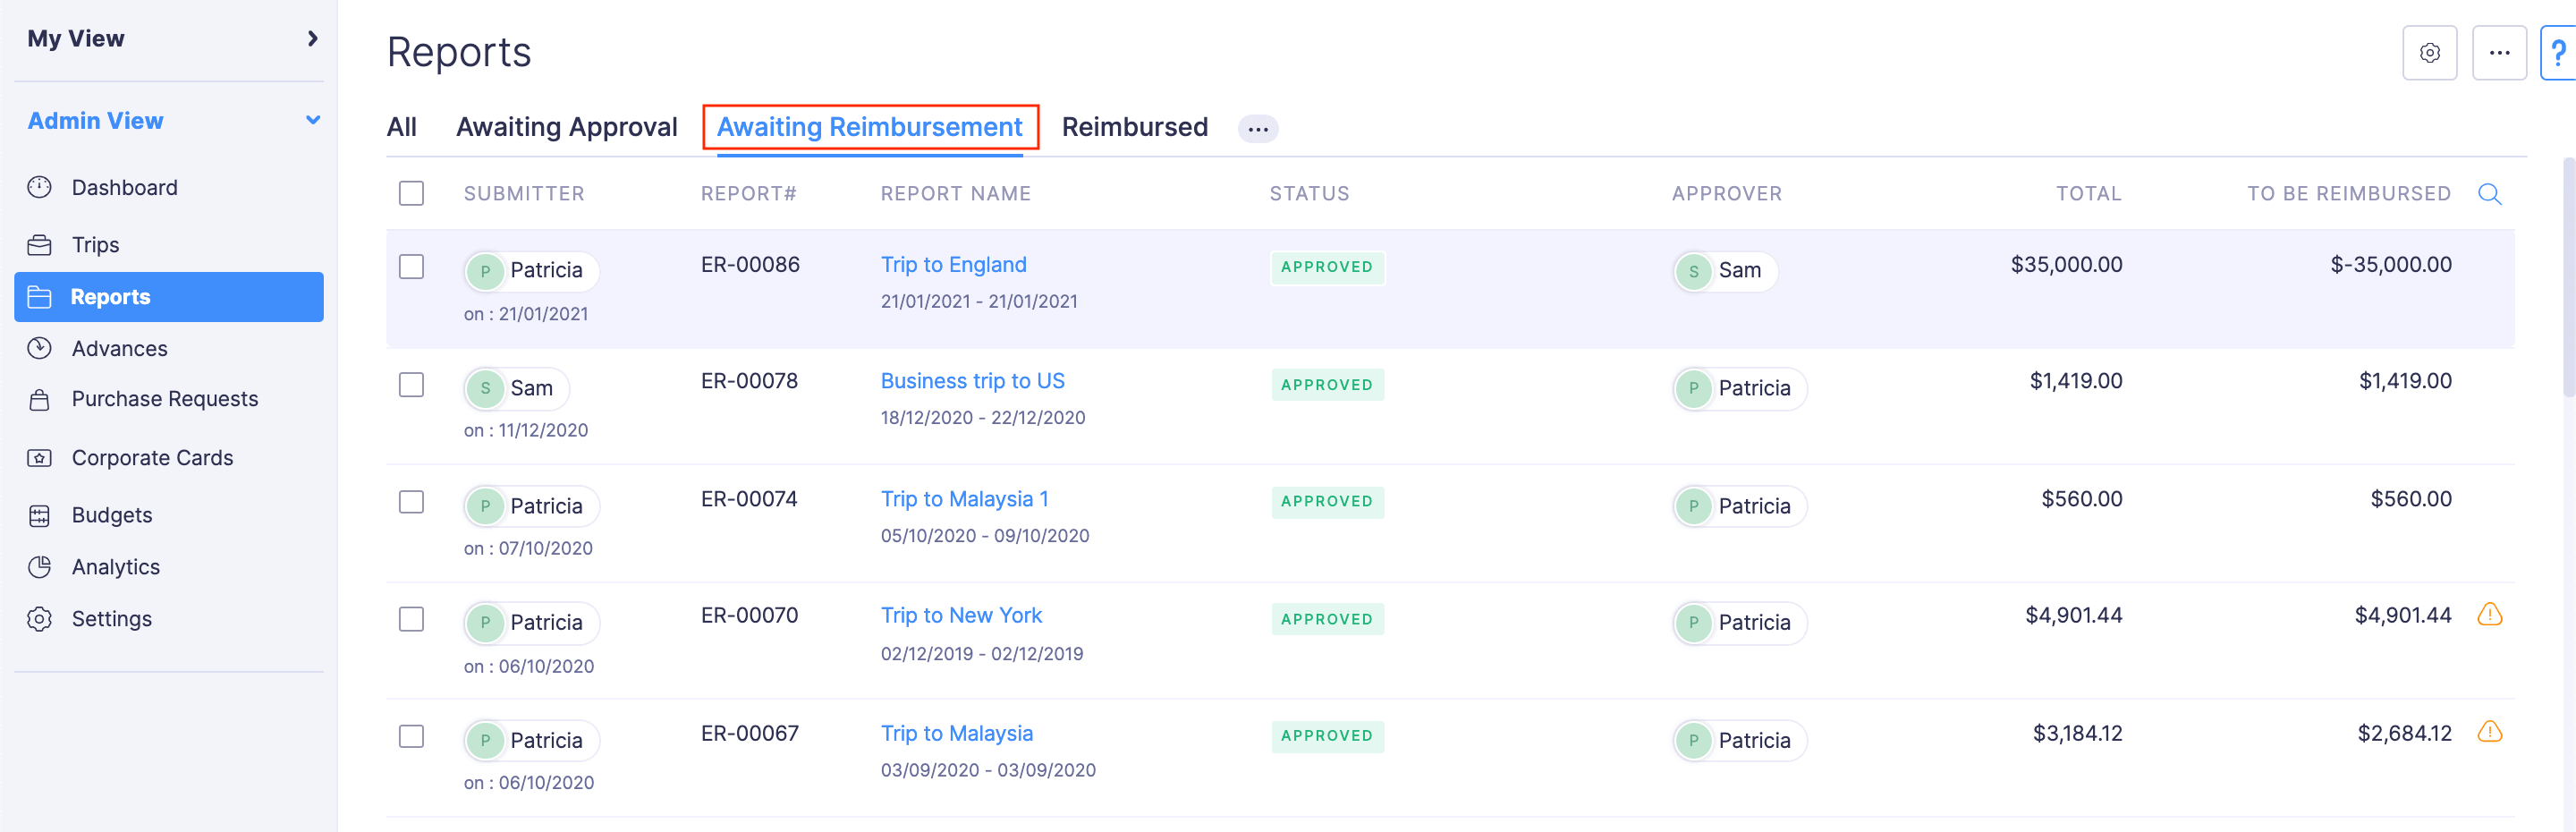The image size is (2576, 832).
Task: Toggle the select all reports checkbox
Action: click(x=411, y=193)
